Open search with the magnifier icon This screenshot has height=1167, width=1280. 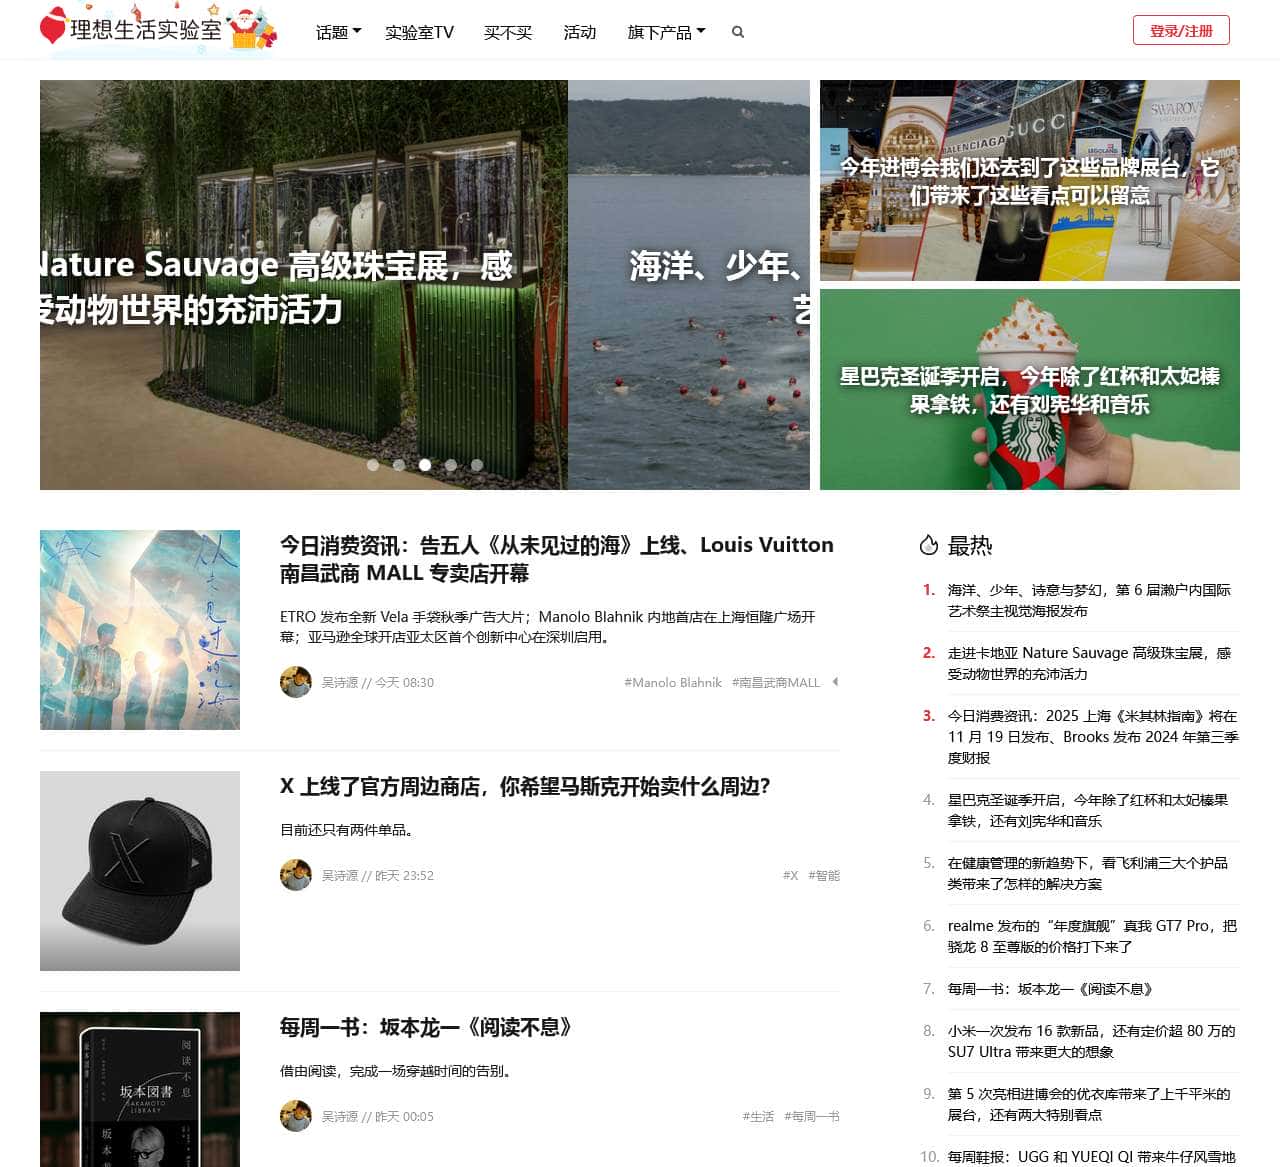(x=738, y=32)
